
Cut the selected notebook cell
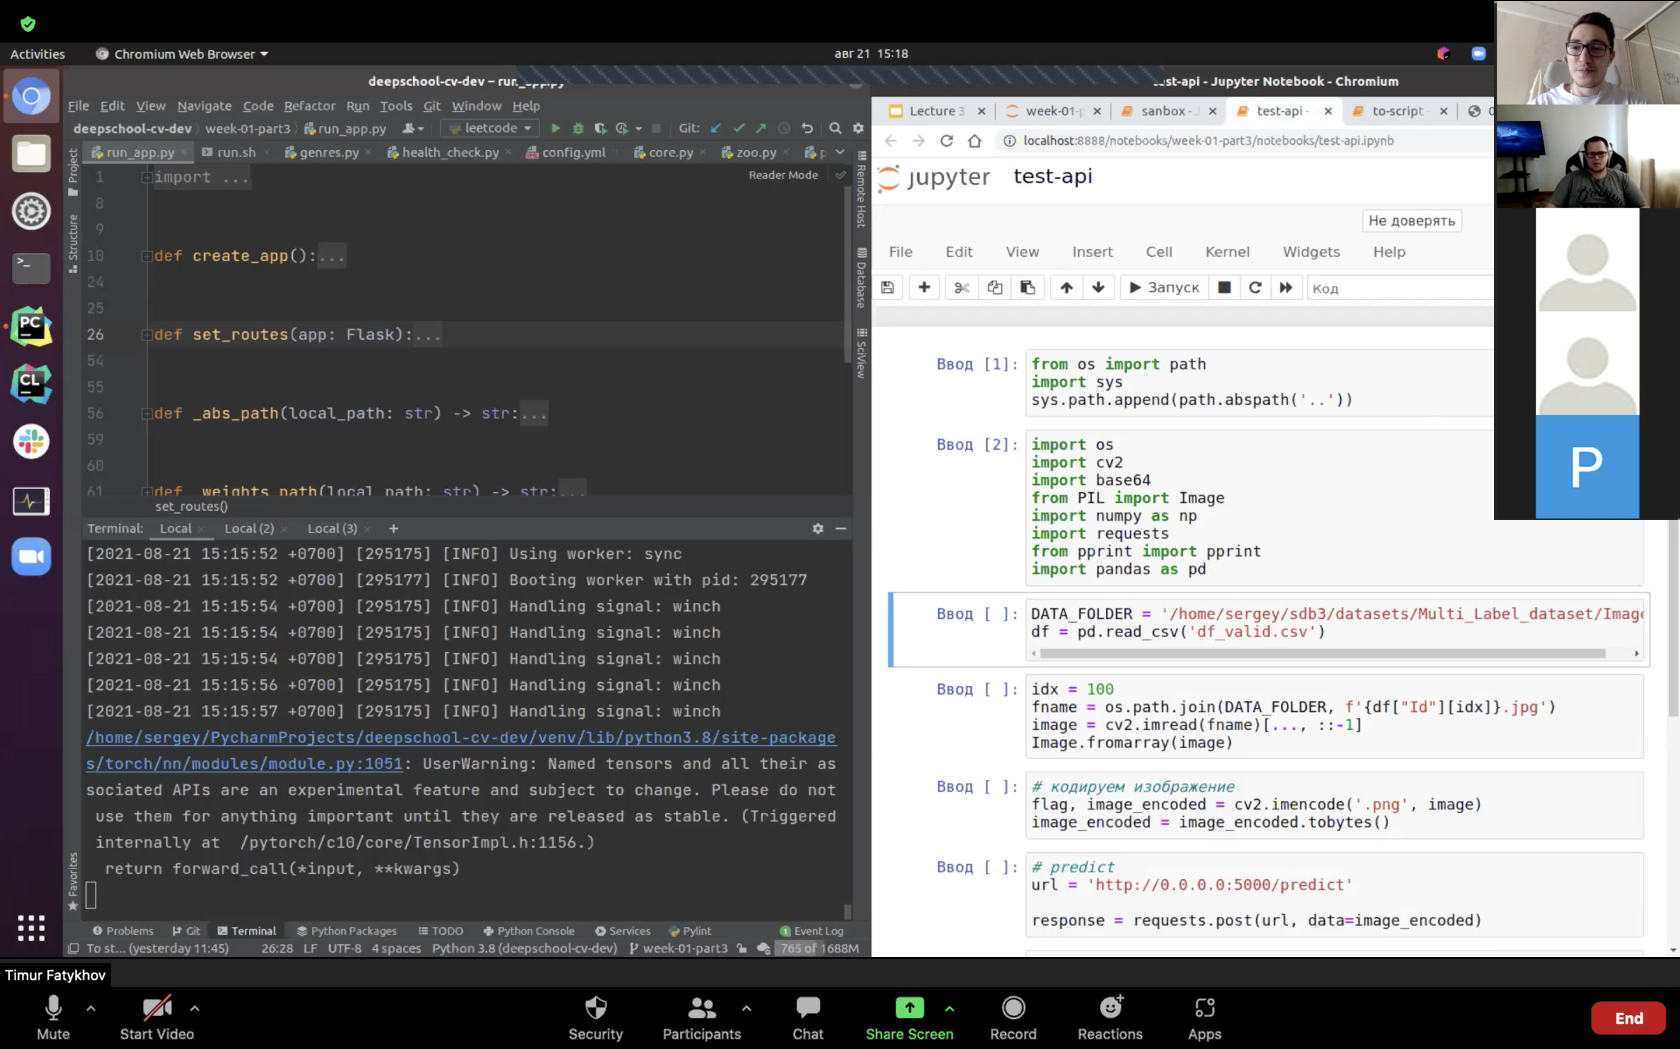(961, 287)
